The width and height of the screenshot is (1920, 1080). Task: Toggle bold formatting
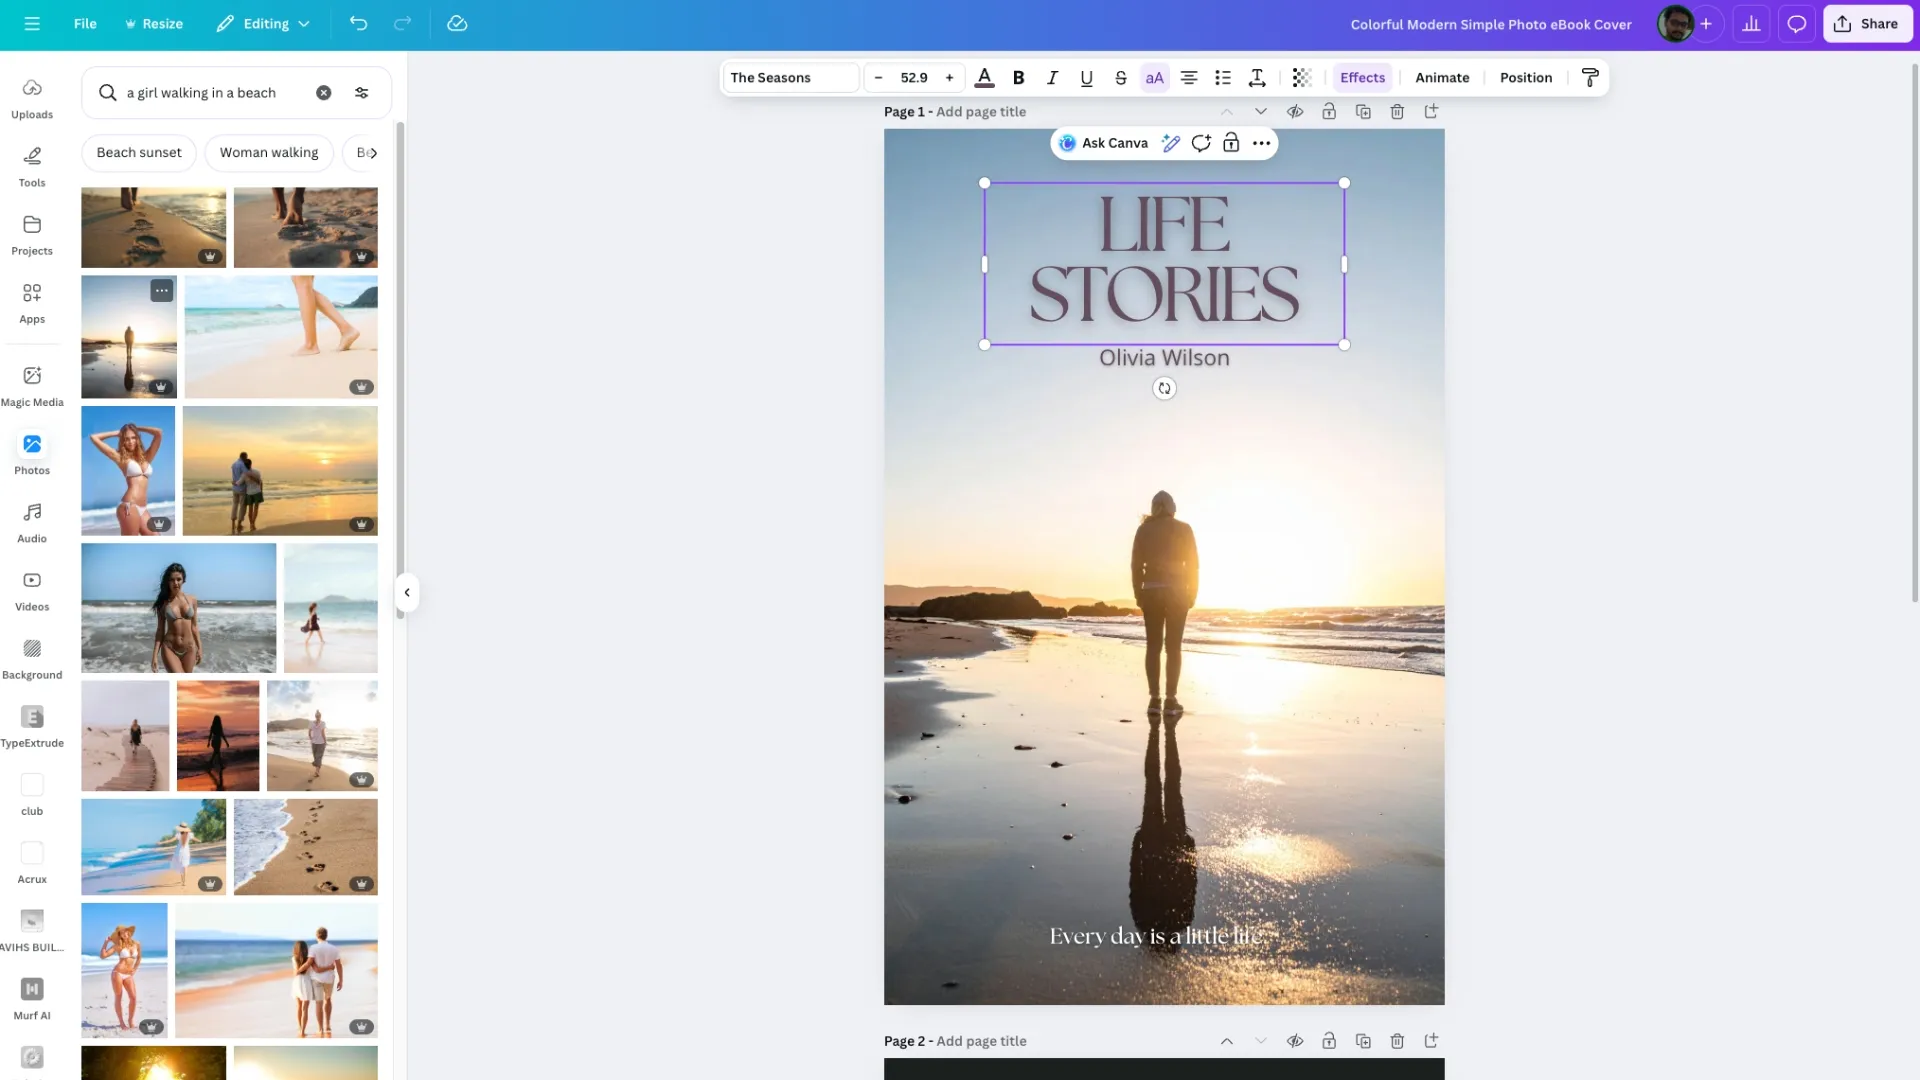[1018, 78]
